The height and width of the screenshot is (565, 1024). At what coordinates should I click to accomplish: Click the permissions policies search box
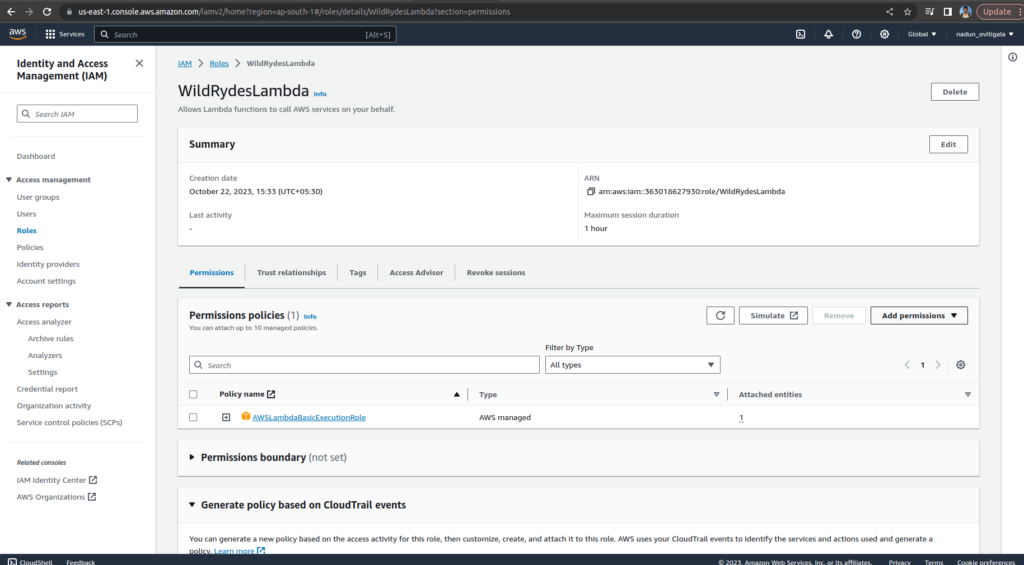[364, 364]
